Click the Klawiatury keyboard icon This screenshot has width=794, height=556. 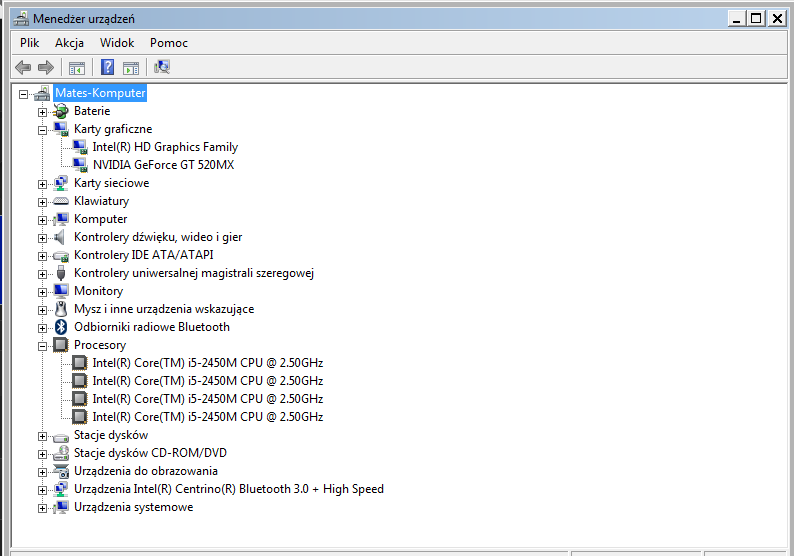[x=61, y=201]
